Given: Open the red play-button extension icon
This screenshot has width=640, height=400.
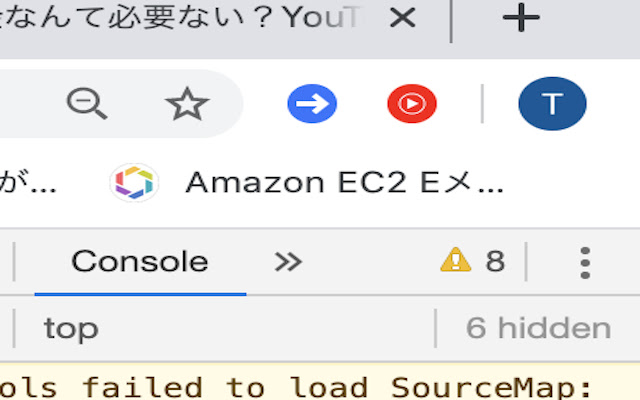Looking at the screenshot, I should tap(412, 104).
